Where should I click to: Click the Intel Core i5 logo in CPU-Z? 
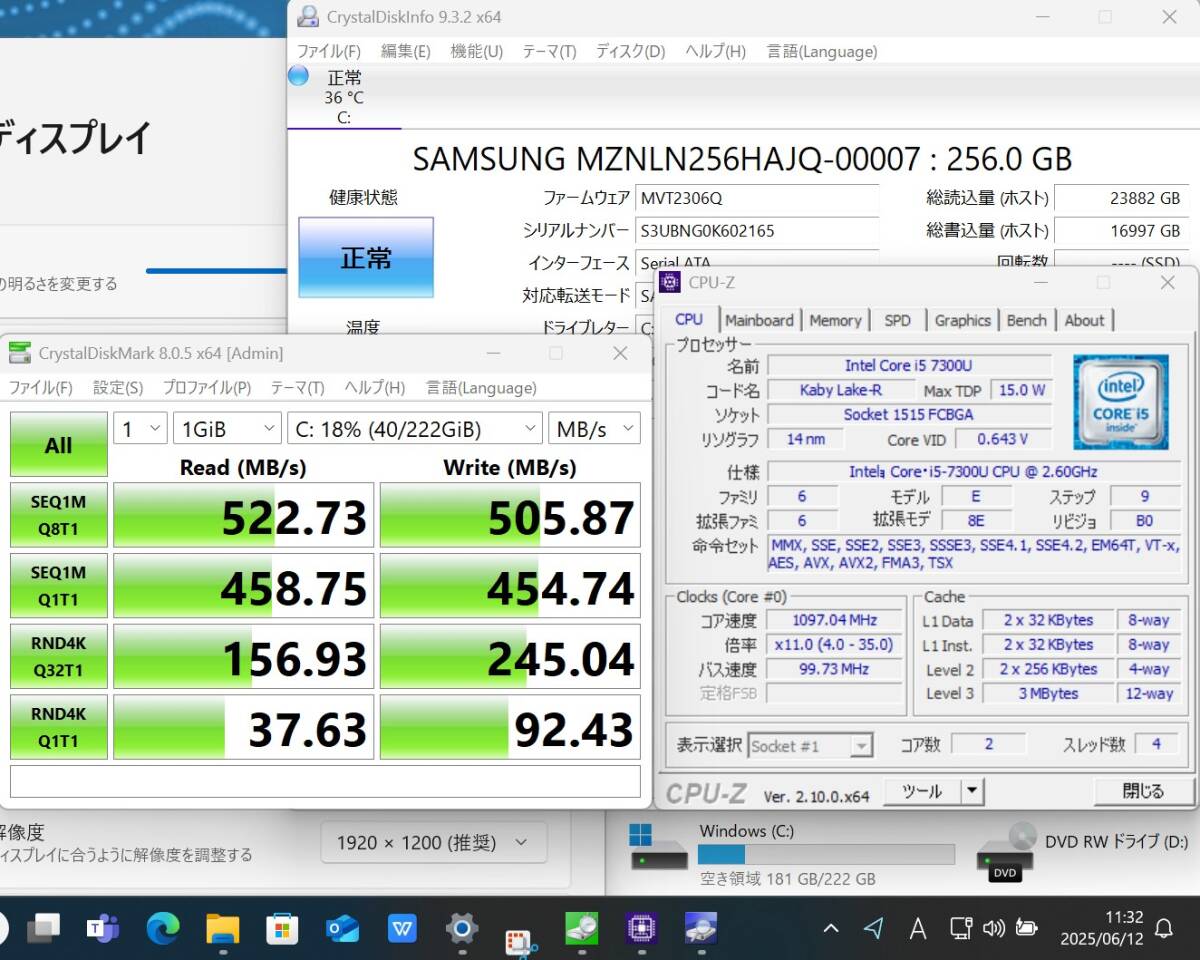(x=1120, y=401)
